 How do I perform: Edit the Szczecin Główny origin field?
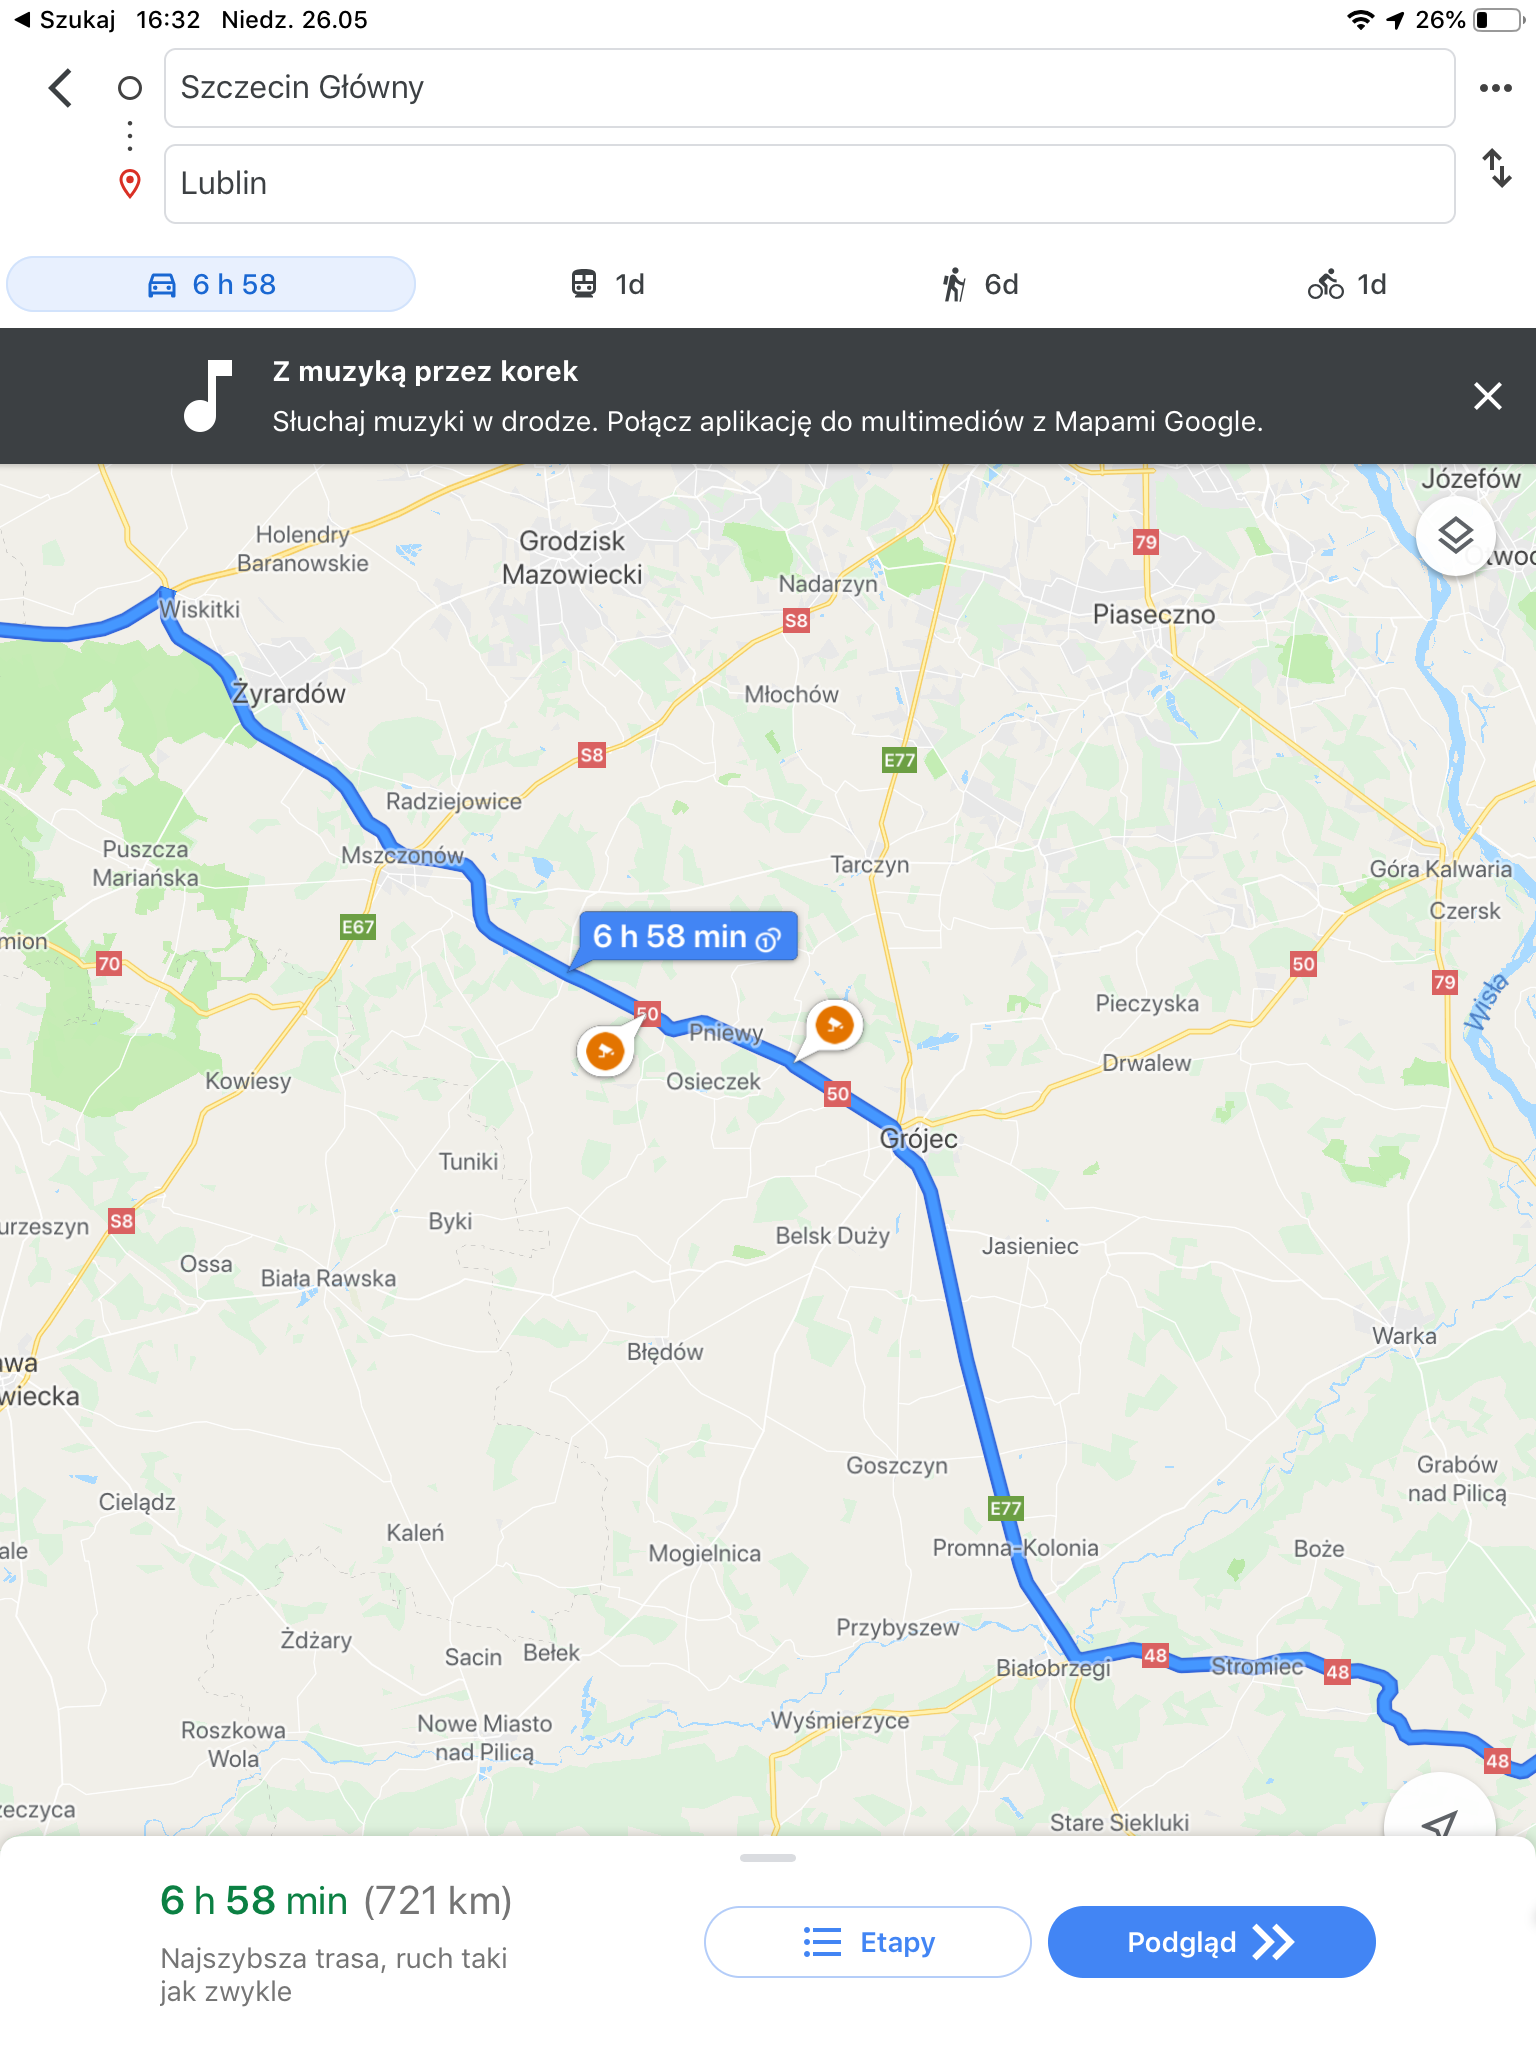[x=809, y=88]
